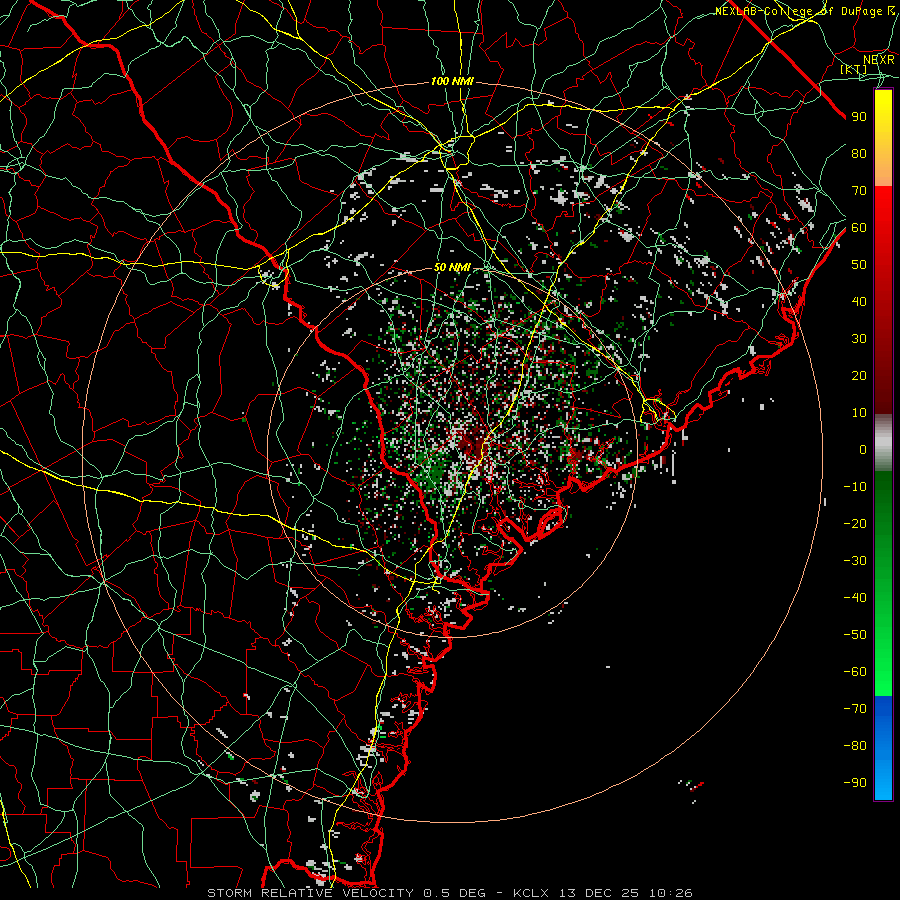
Task: Click the 10 value on velocity scale
Action: pos(859,413)
